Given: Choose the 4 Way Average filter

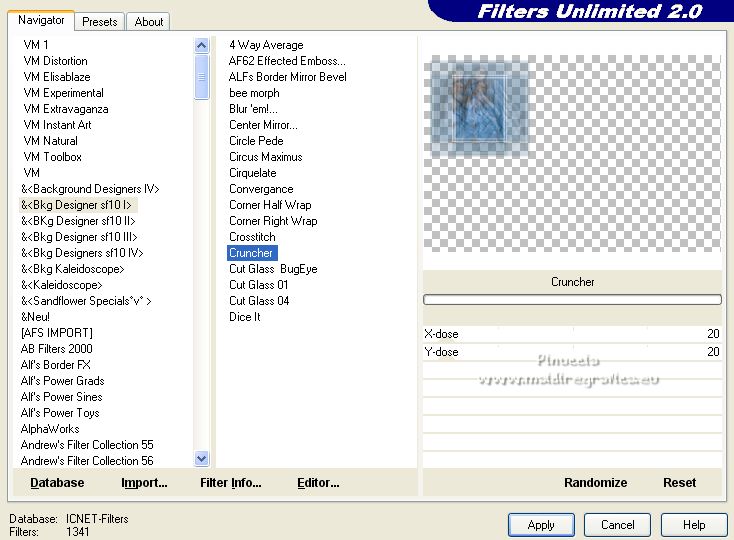Looking at the screenshot, I should pyautogui.click(x=266, y=44).
